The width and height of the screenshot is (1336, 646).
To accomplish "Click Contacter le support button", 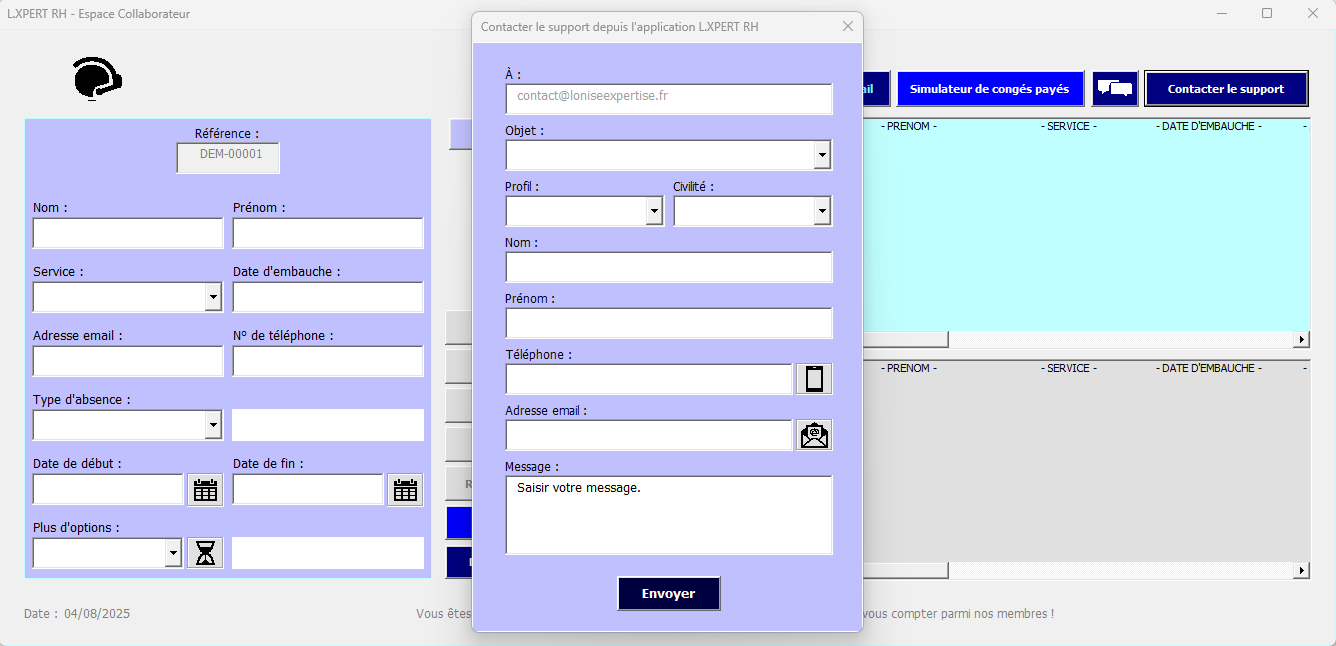I will click(x=1226, y=88).
